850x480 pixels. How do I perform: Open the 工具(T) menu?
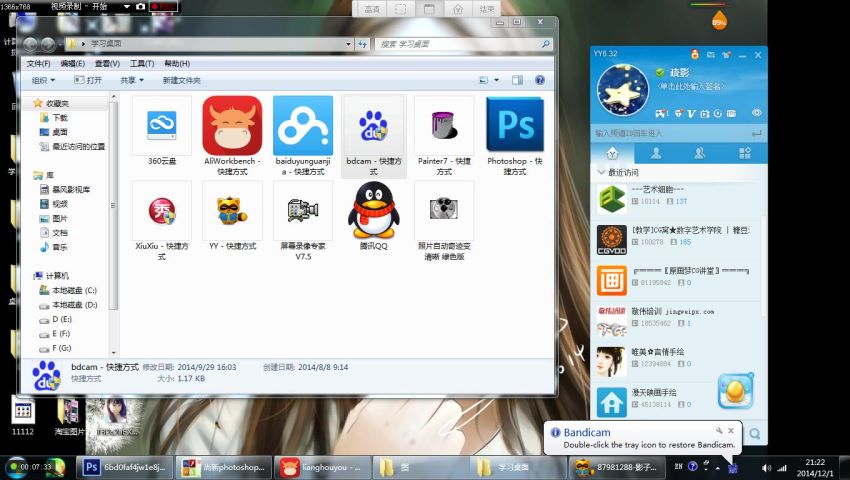tap(141, 63)
